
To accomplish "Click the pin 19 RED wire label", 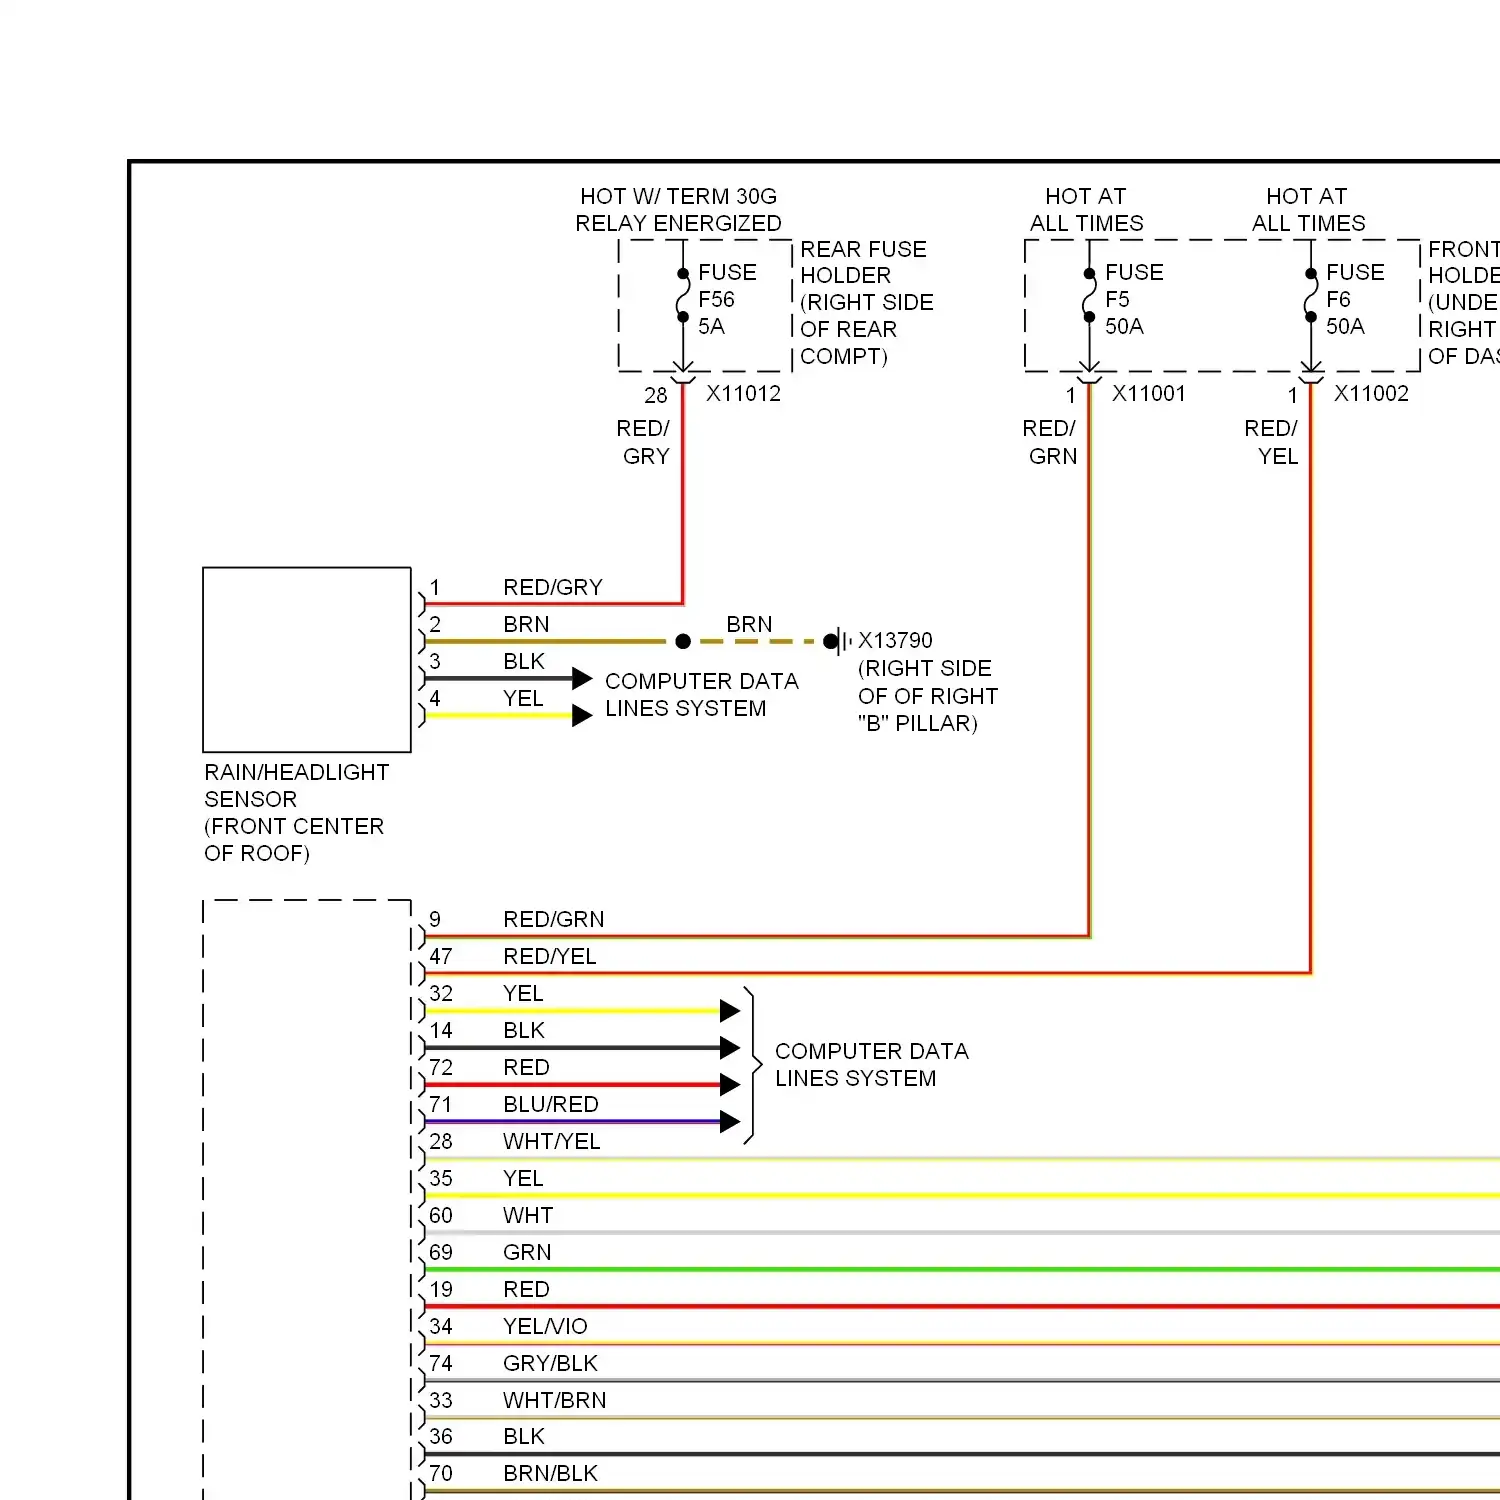I will (526, 1289).
